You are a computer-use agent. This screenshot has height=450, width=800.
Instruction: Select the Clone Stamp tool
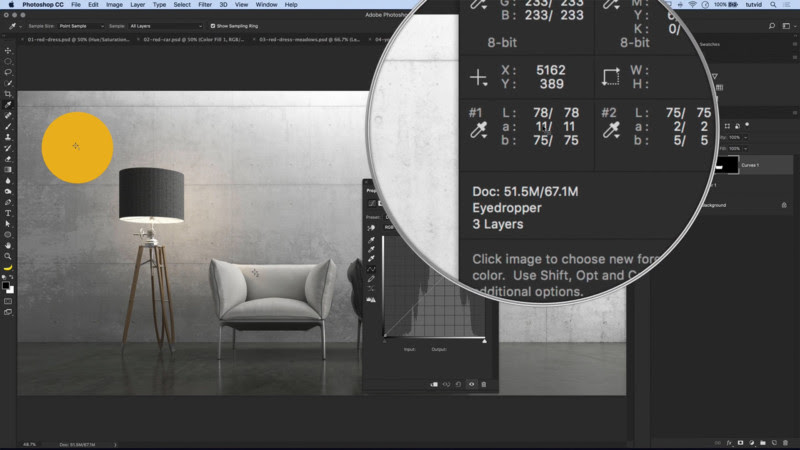point(8,137)
